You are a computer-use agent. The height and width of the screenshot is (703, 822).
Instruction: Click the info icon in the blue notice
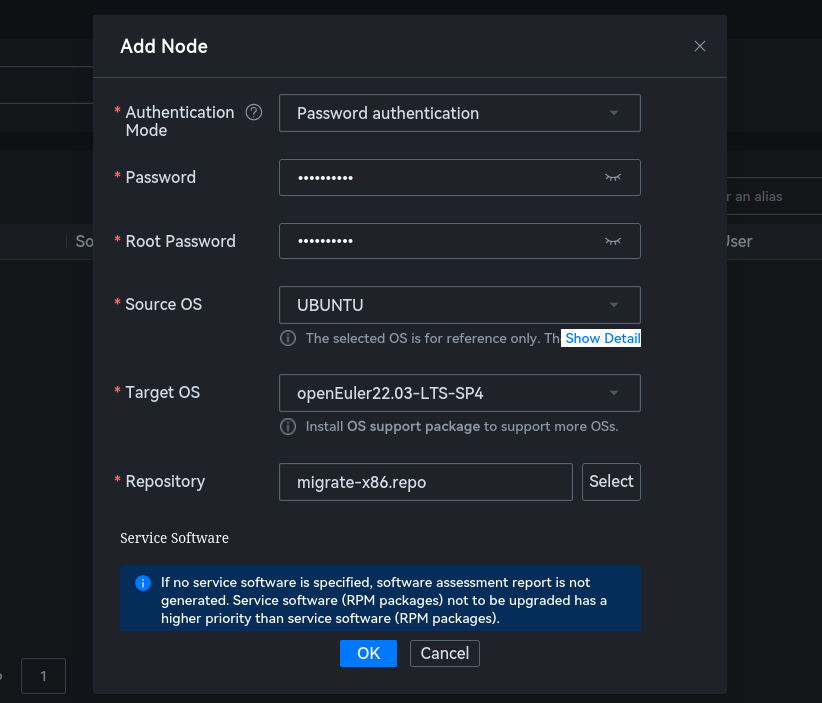(x=142, y=582)
